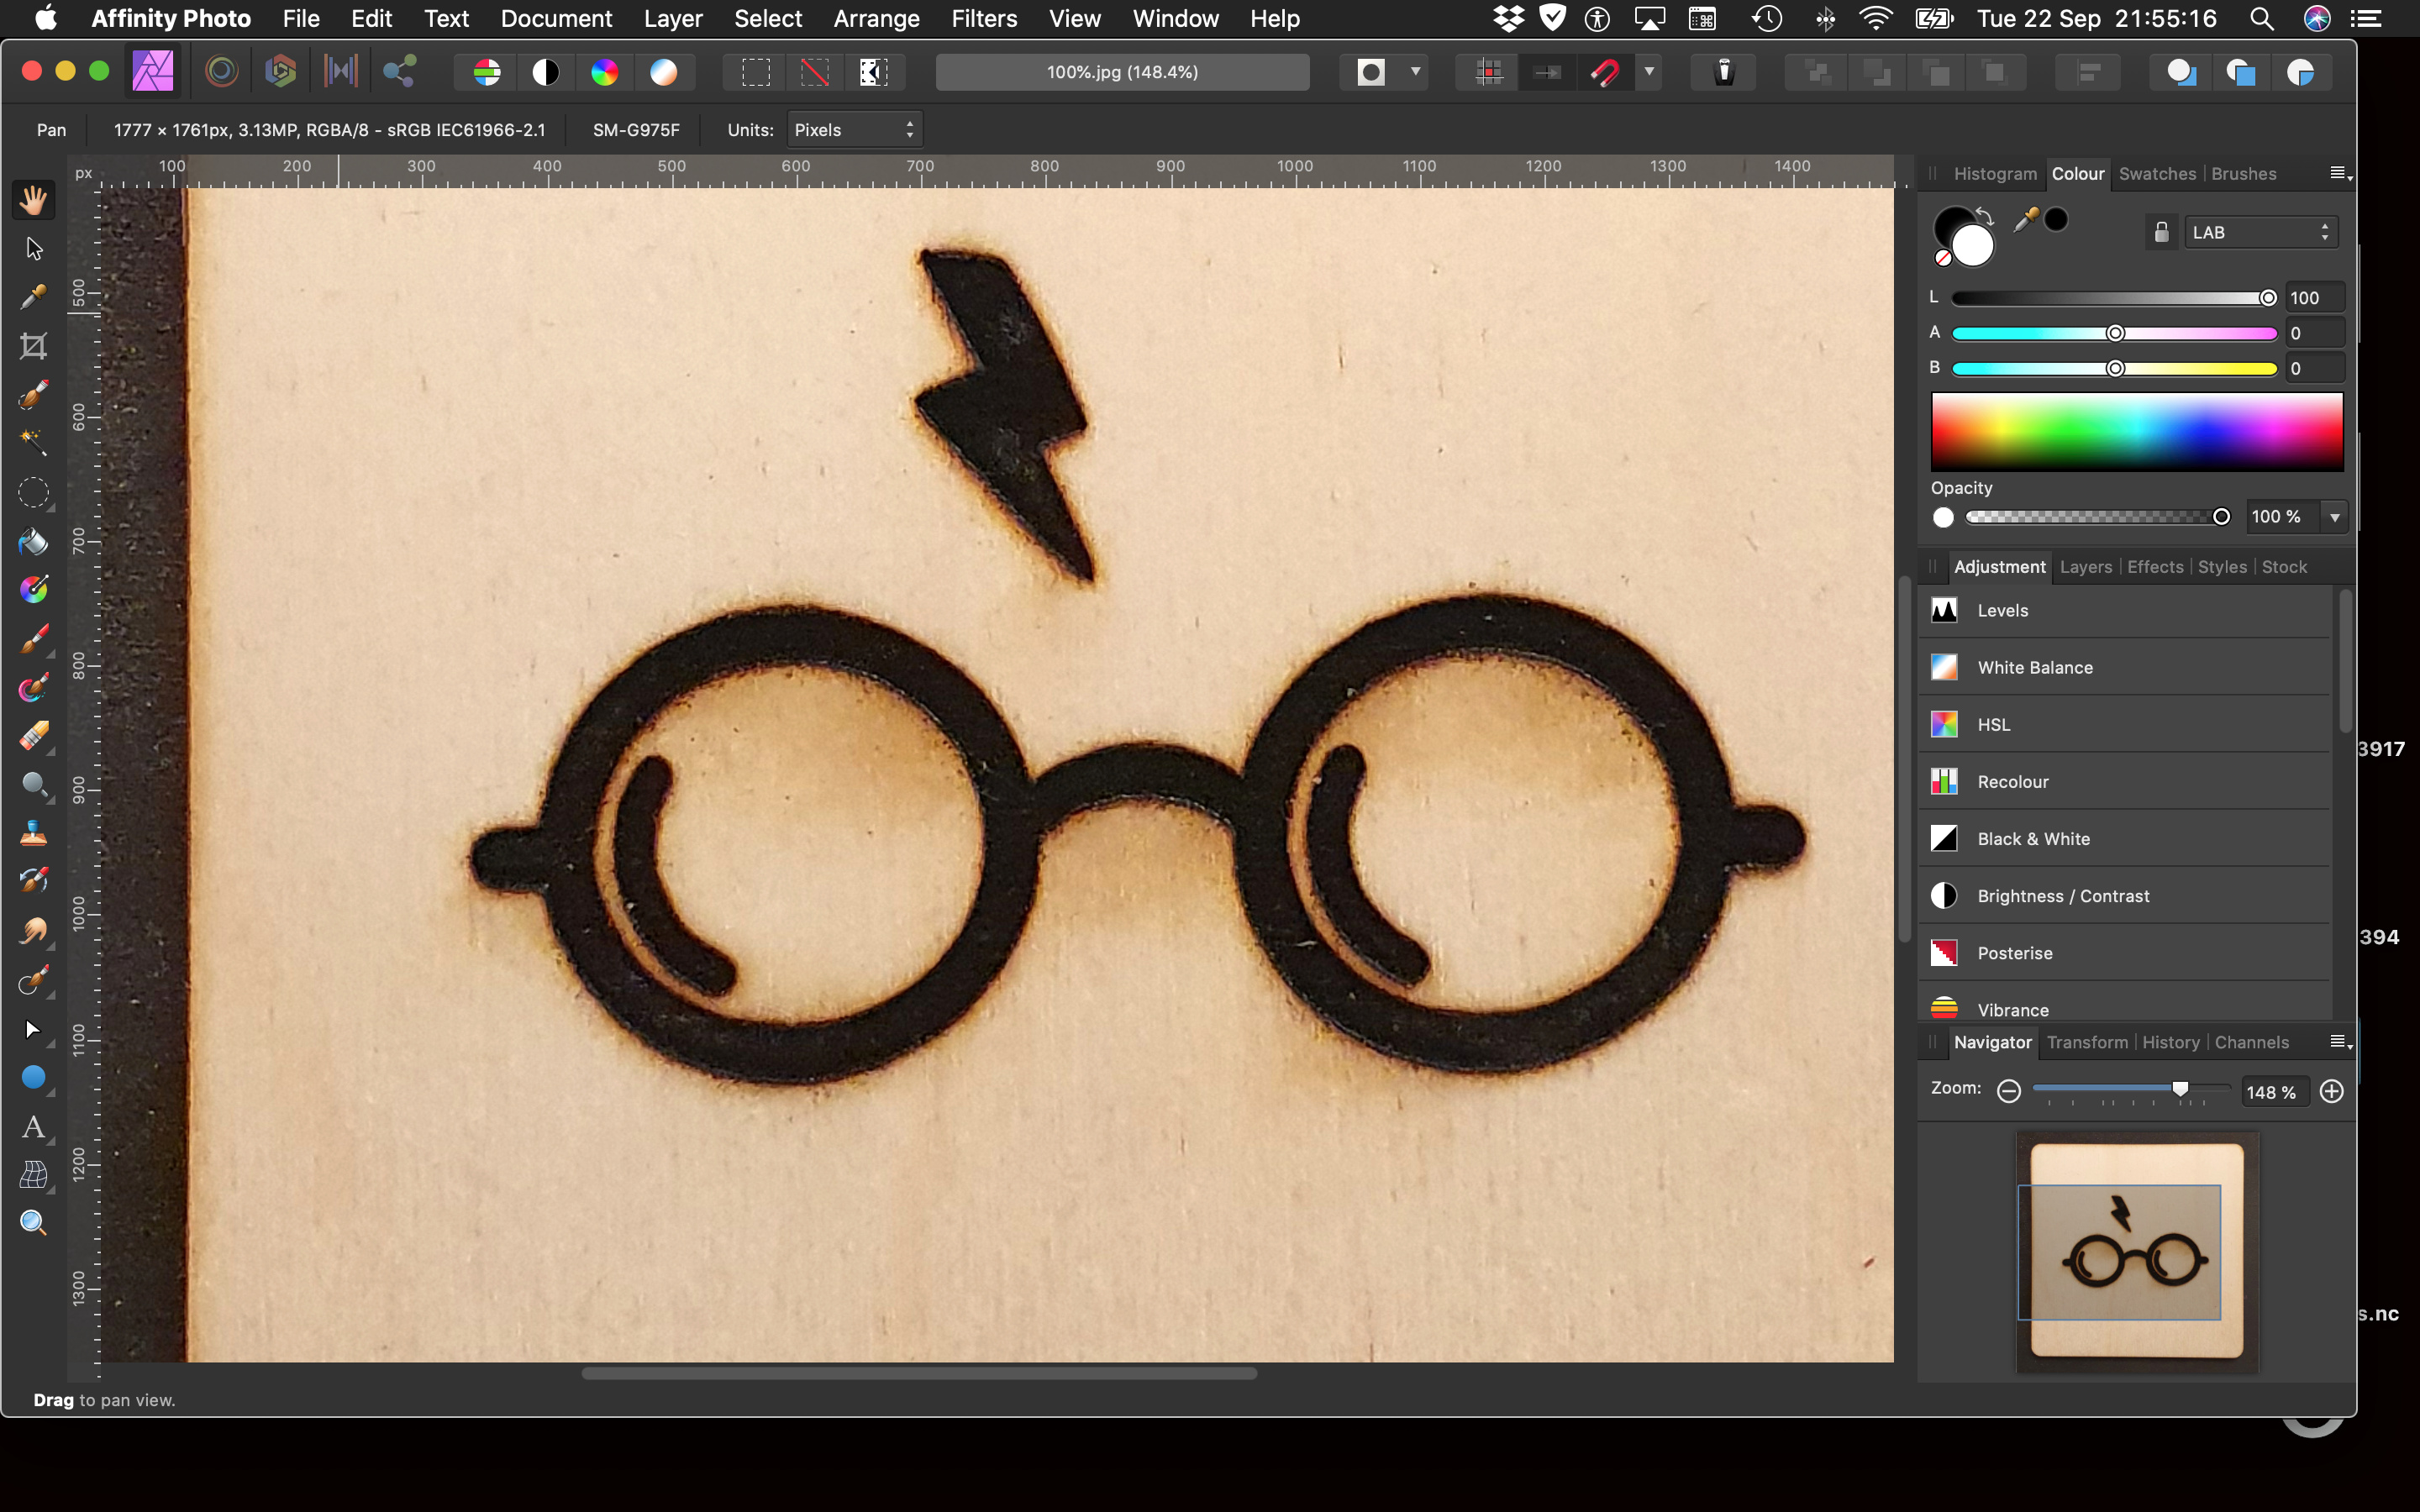Select the Crop tool
This screenshot has width=2420, height=1512.
tap(33, 346)
